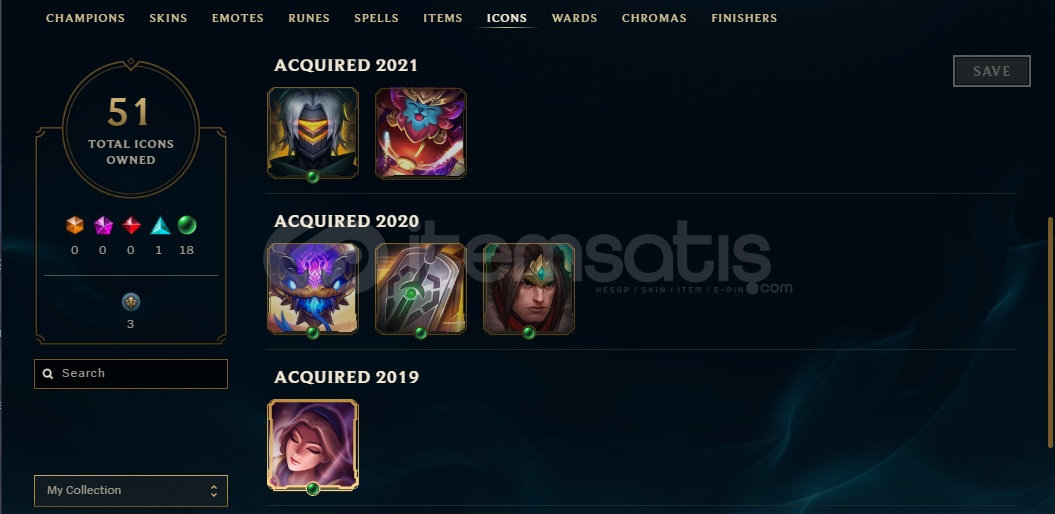1055x514 pixels.
Task: Choose the gray shield emblem 2020 icon
Action: click(421, 289)
